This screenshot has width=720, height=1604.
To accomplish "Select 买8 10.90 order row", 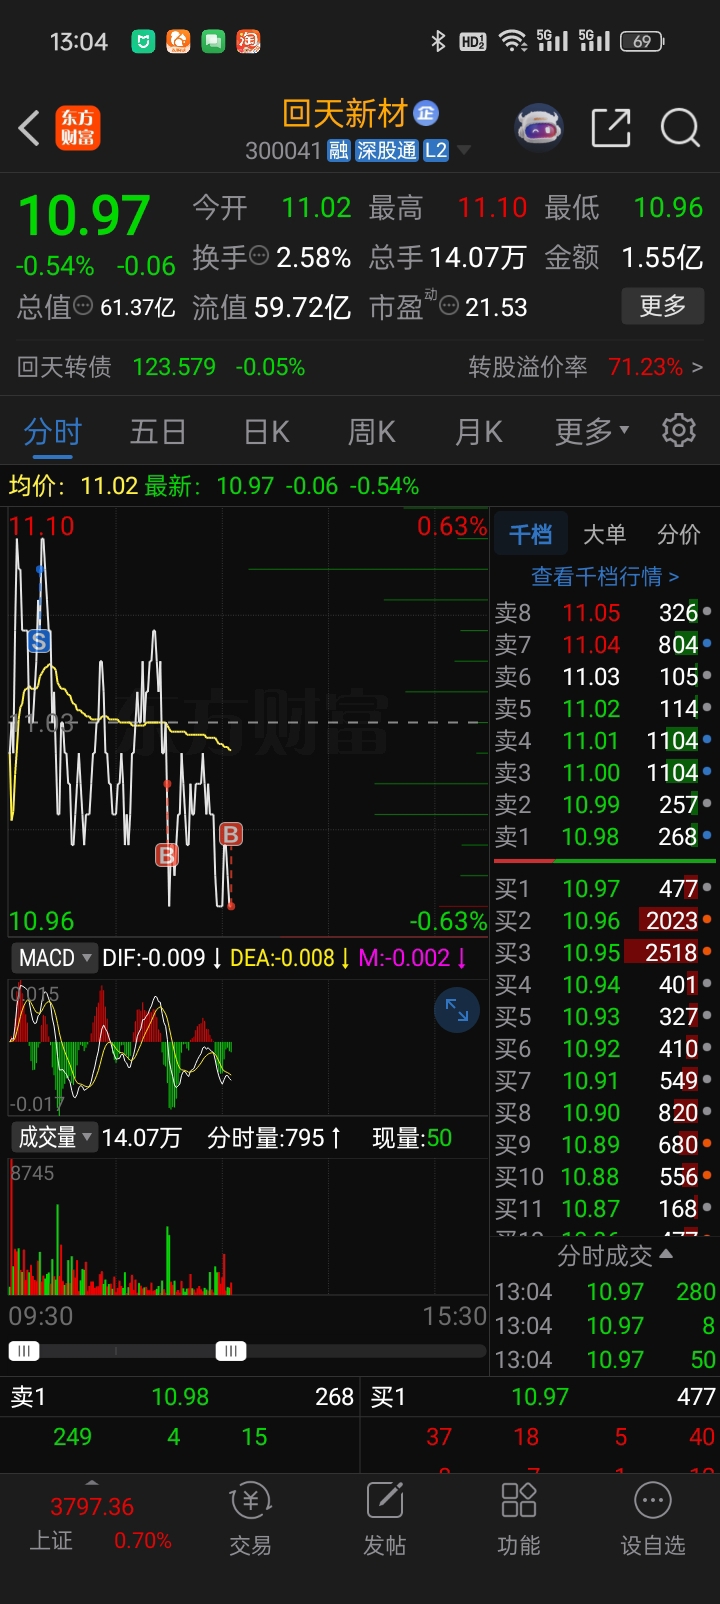I will (604, 1112).
